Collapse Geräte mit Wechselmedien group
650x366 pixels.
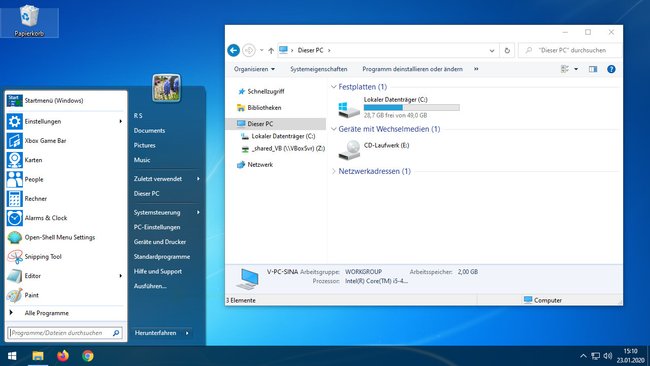pos(334,129)
